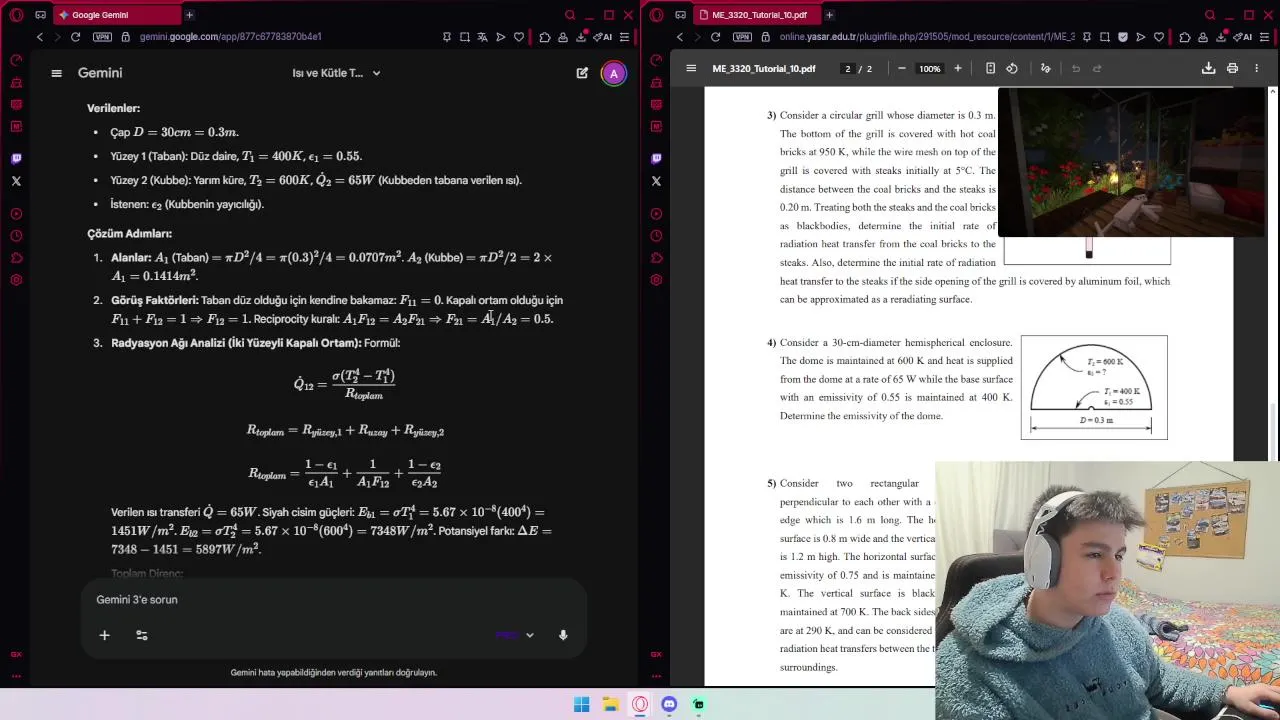The image size is (1280, 720).
Task: Open the shield ad blocker icon in the PDF window
Action: pyautogui.click(x=1123, y=37)
